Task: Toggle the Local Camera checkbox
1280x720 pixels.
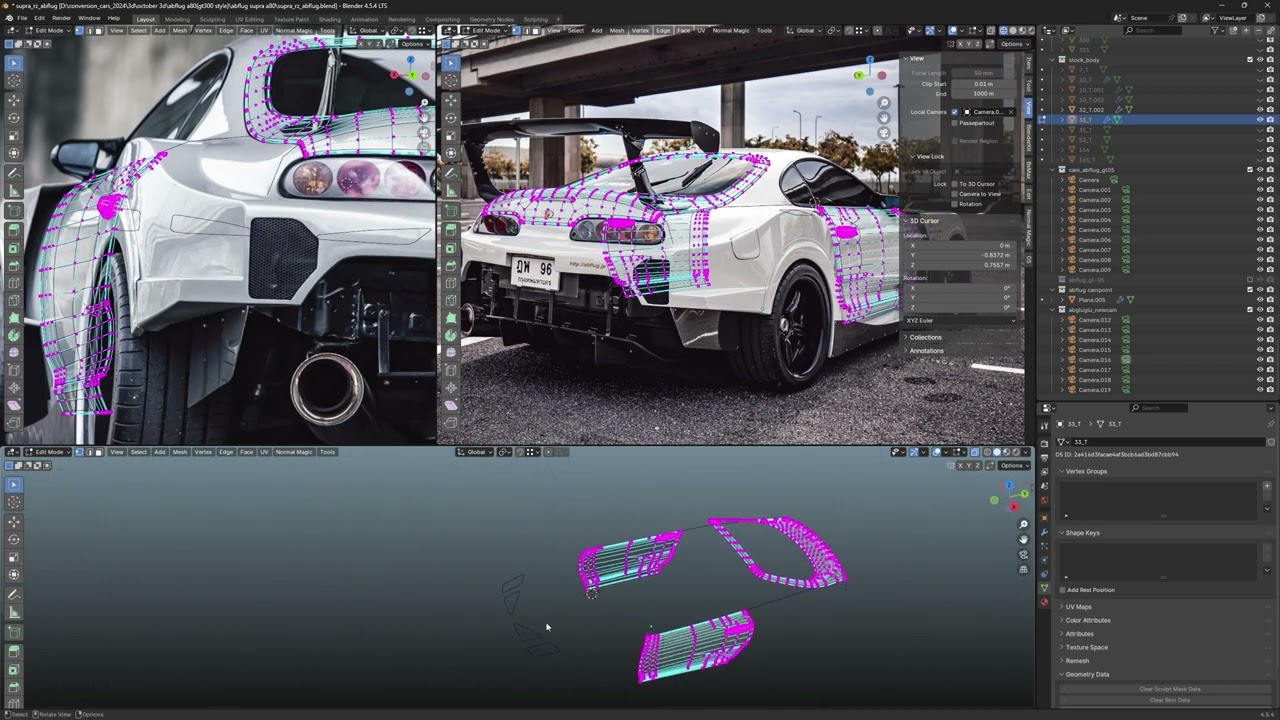Action: [x=955, y=112]
